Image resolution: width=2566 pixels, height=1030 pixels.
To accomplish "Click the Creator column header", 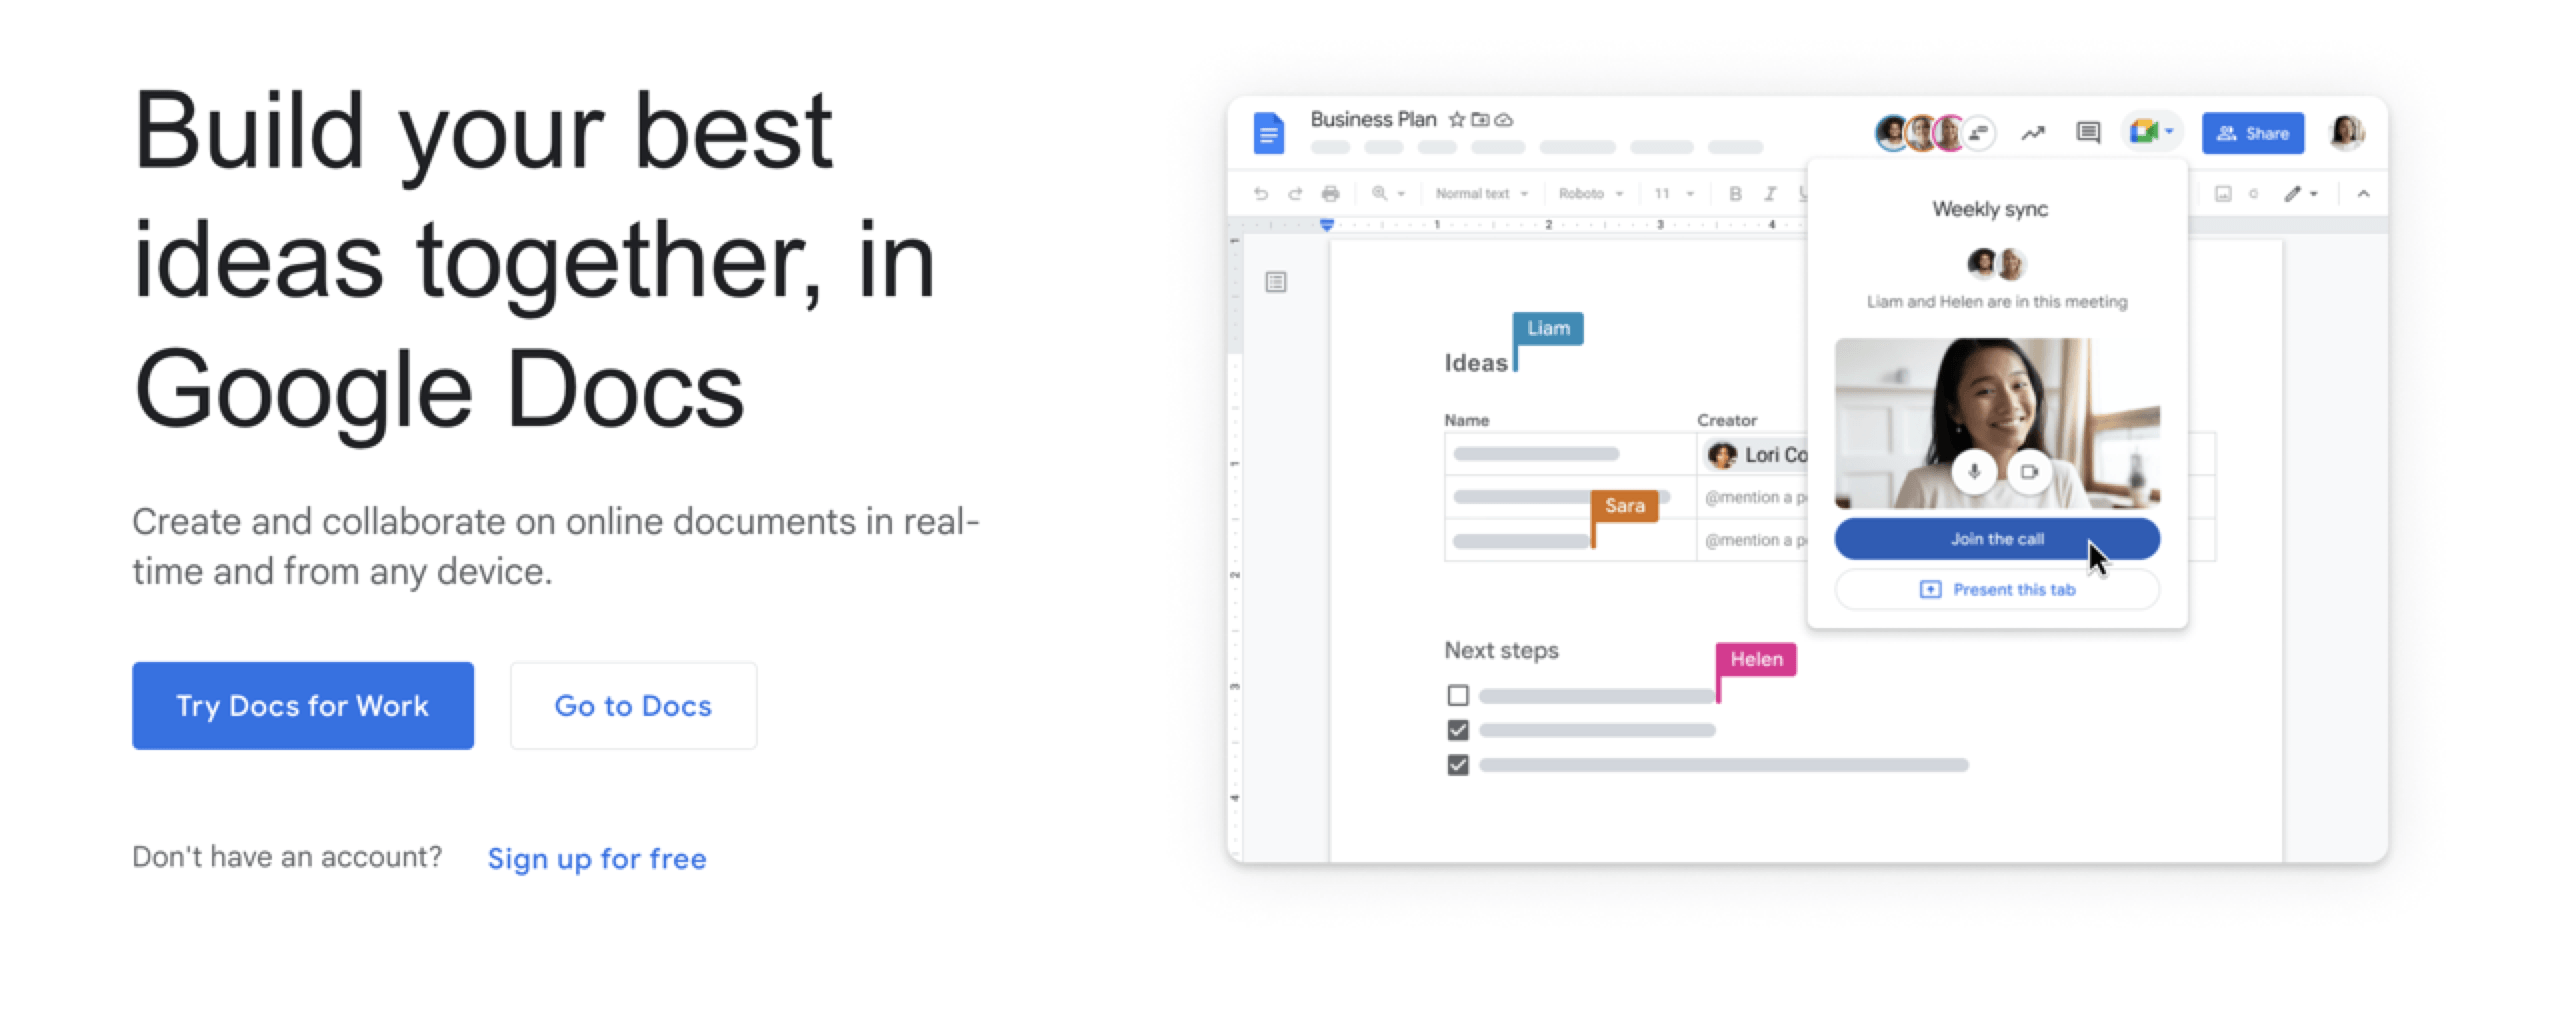I will point(1727,420).
